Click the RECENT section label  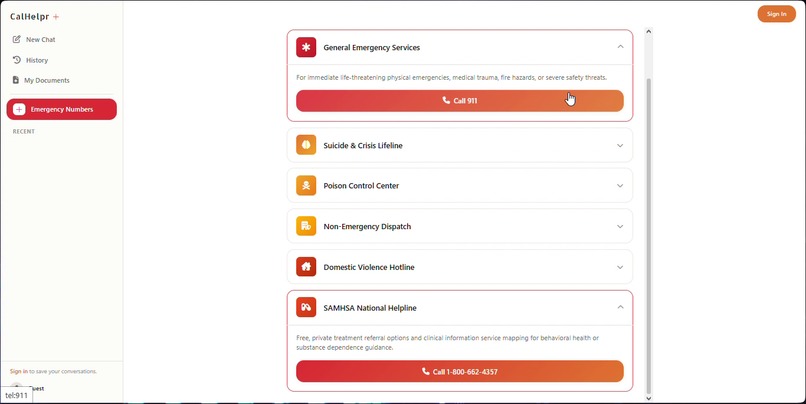[x=24, y=132]
